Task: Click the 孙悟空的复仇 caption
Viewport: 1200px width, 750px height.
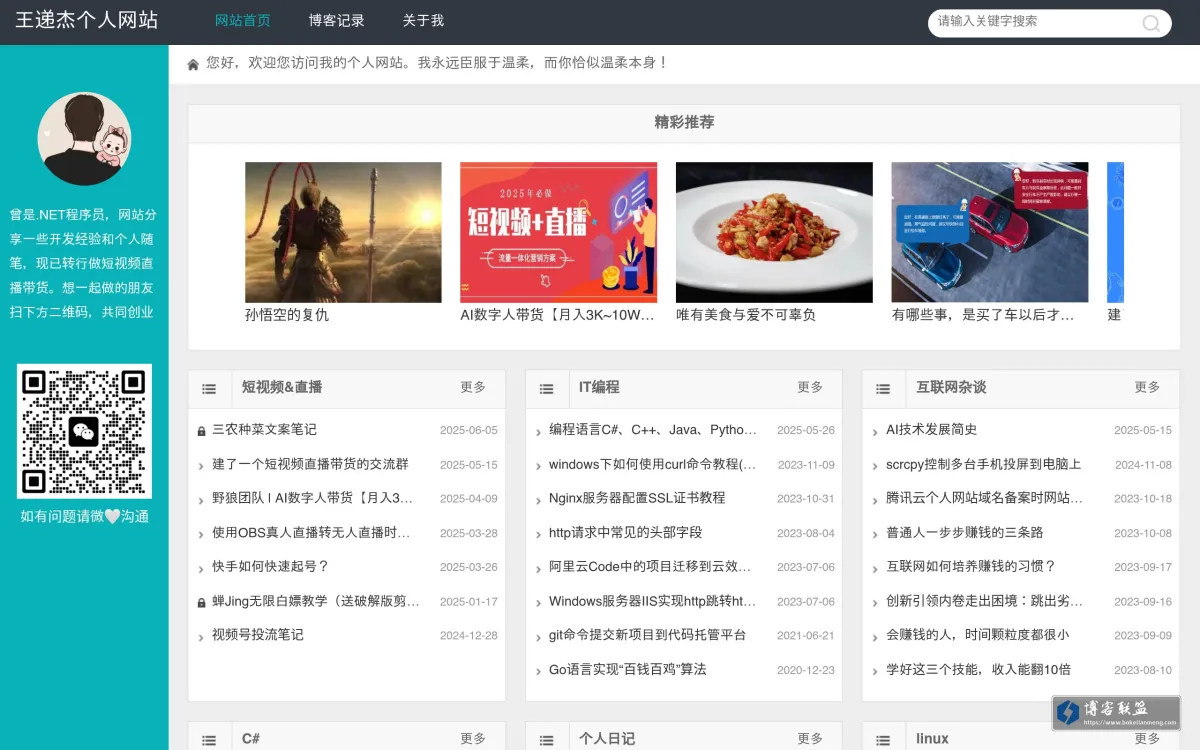Action: point(287,315)
